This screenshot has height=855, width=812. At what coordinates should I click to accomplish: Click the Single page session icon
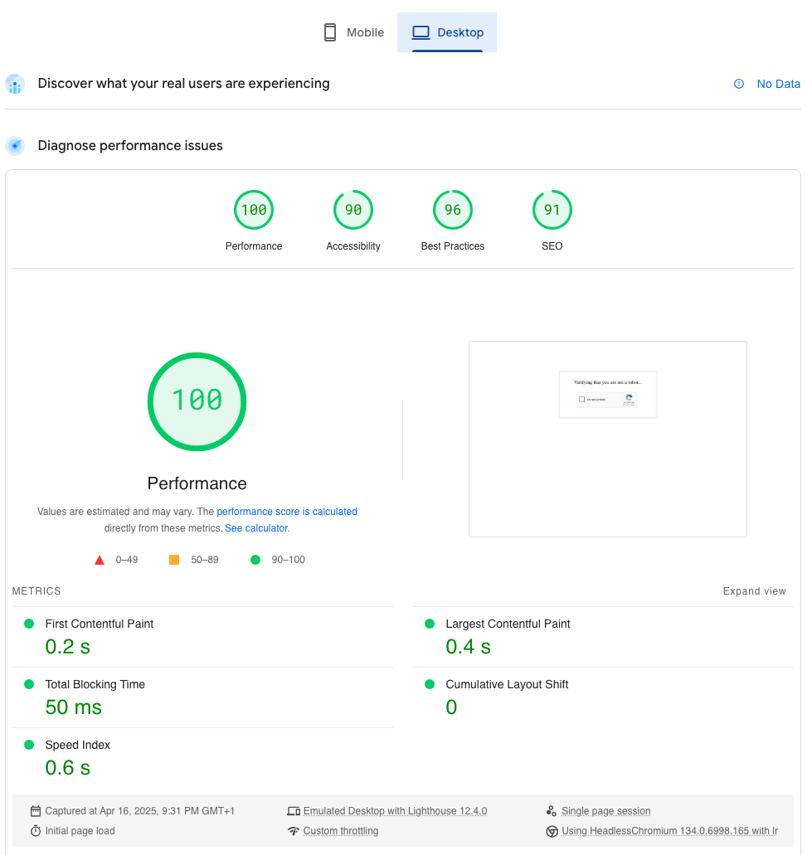(x=551, y=811)
